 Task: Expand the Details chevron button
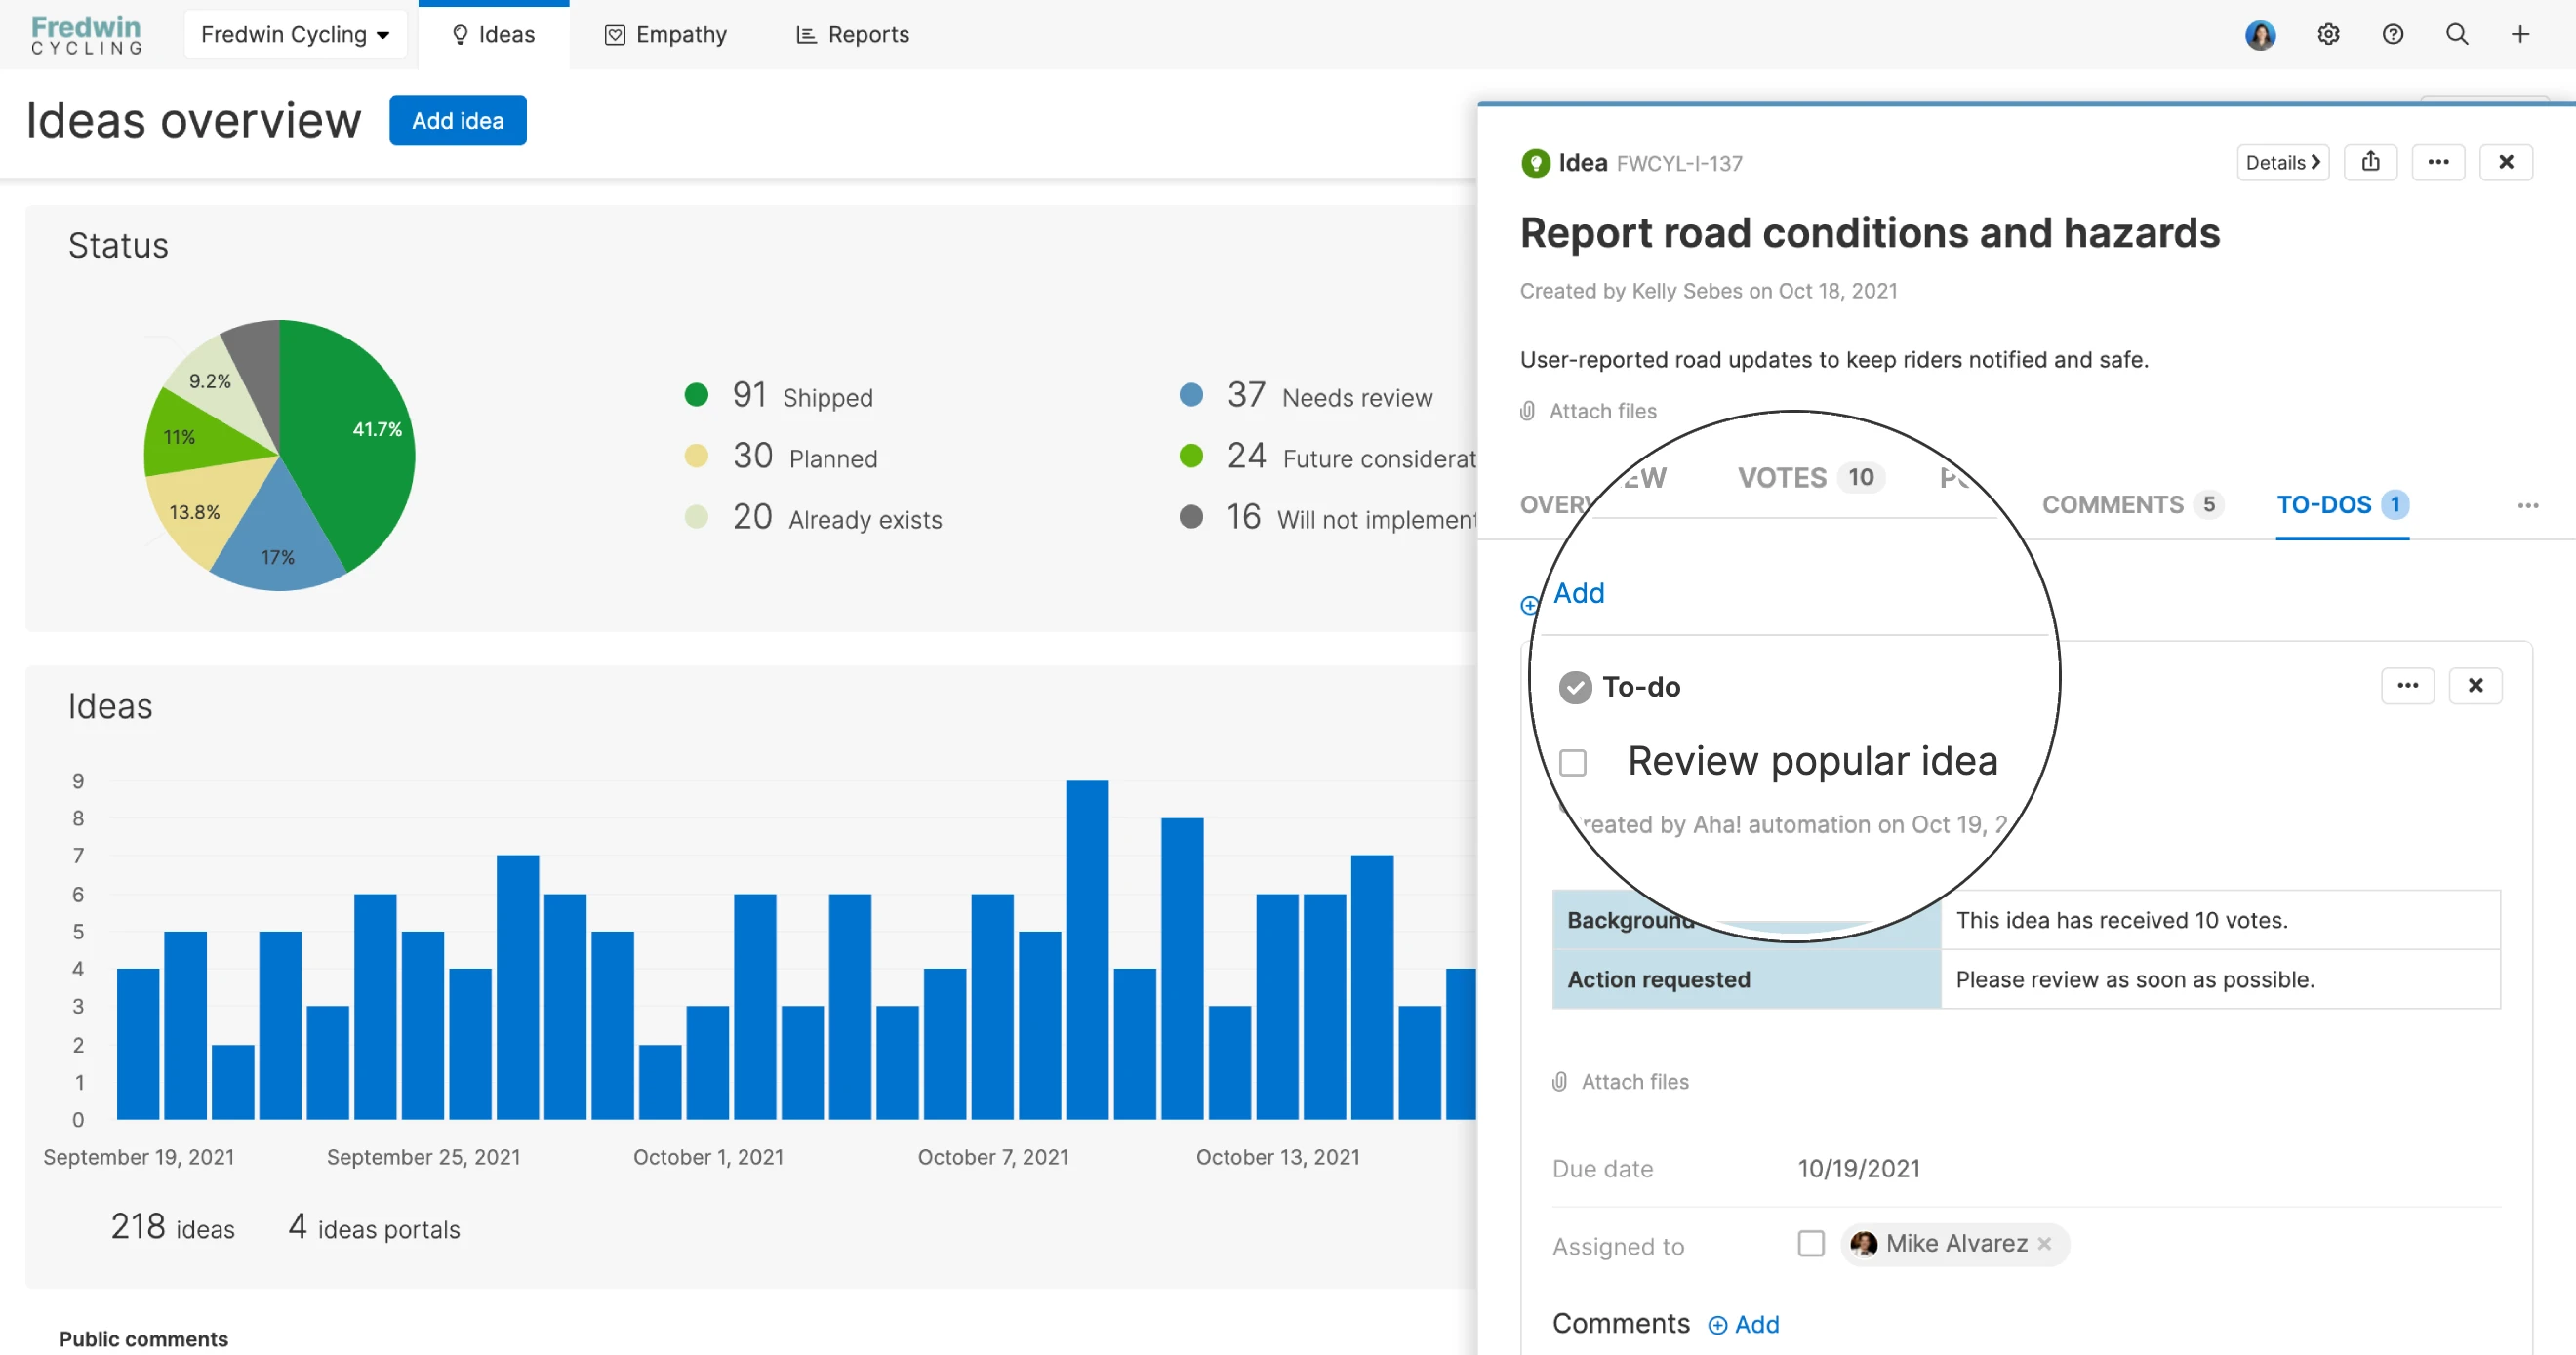(2282, 162)
